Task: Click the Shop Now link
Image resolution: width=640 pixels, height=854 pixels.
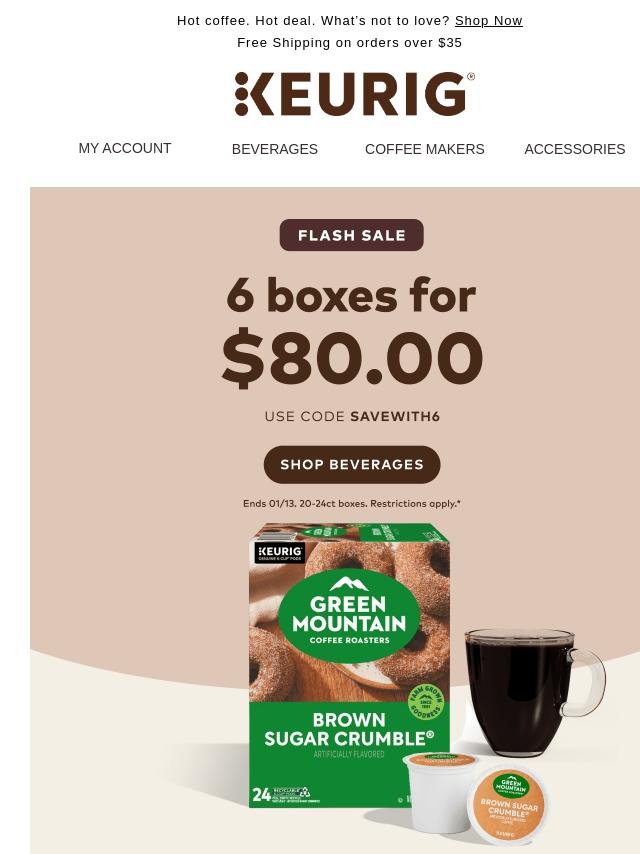Action: [488, 21]
